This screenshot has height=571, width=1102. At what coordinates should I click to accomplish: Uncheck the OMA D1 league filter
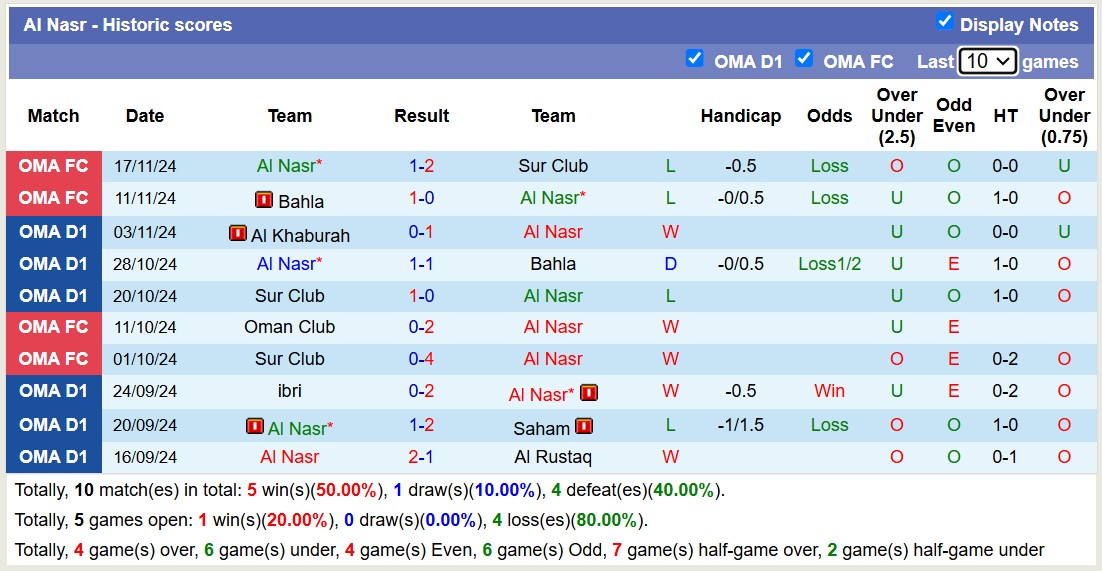click(694, 59)
